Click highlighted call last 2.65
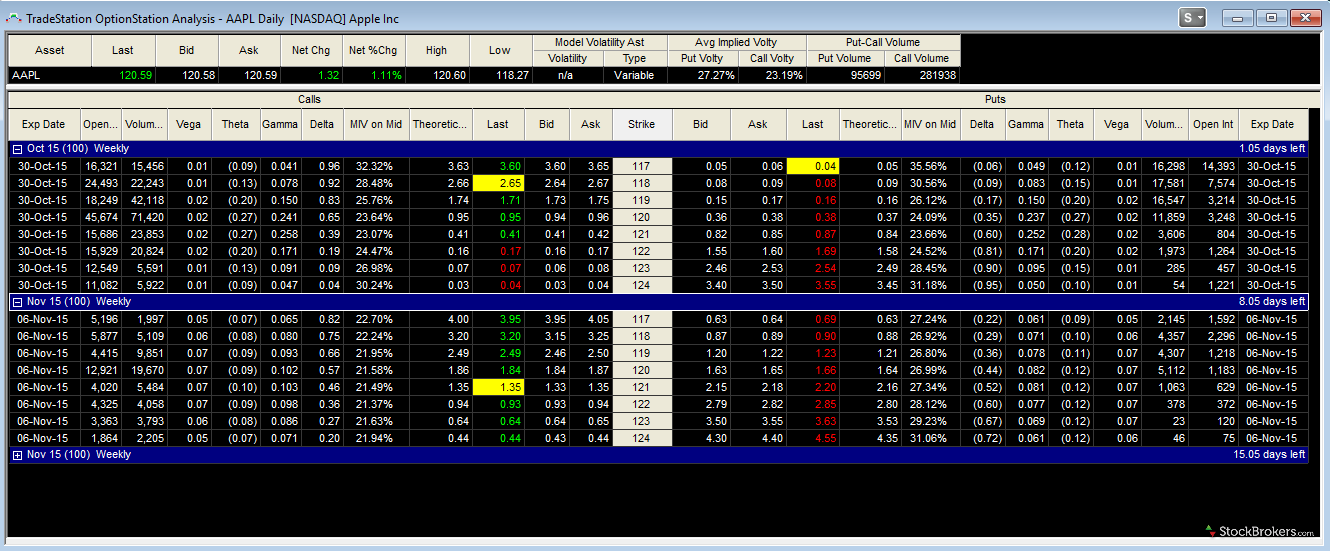Viewport: 1330px width, 551px height. (497, 183)
